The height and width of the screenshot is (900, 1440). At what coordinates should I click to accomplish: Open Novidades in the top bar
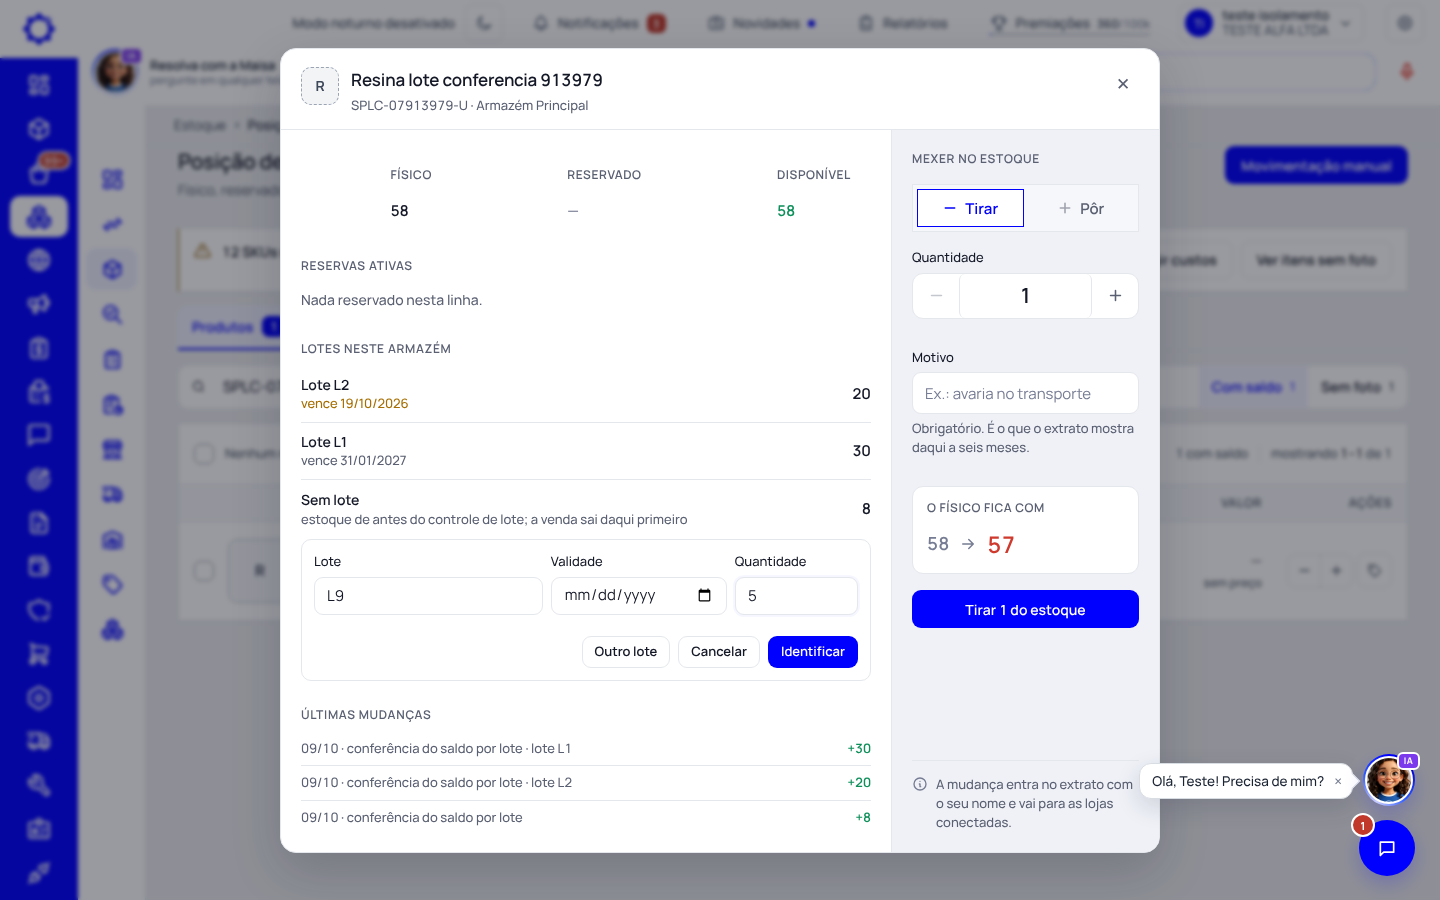(762, 23)
